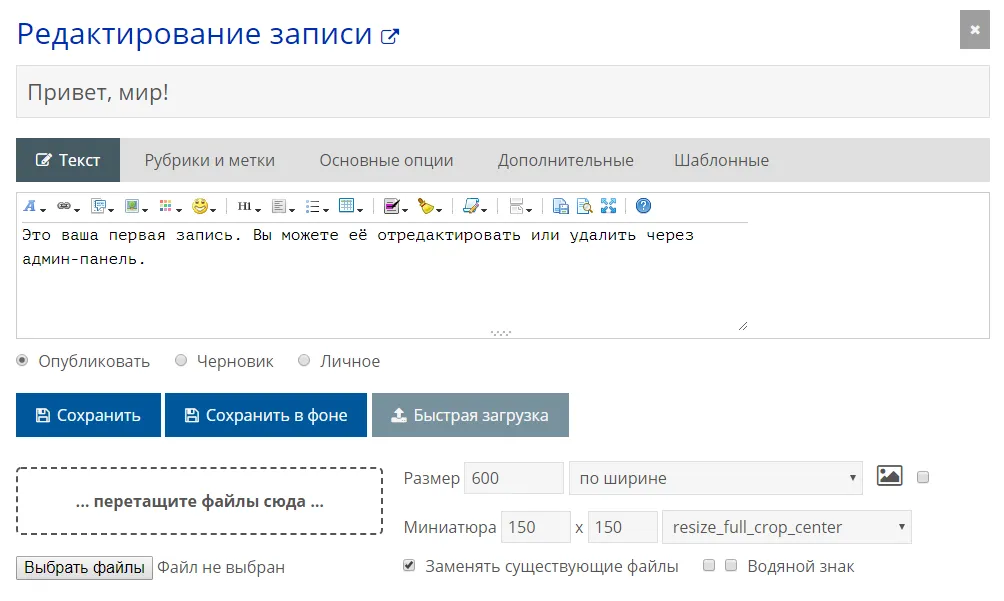This screenshot has height=601, width=1004.
Task: Open the smiley emoticon picker
Action: click(201, 207)
